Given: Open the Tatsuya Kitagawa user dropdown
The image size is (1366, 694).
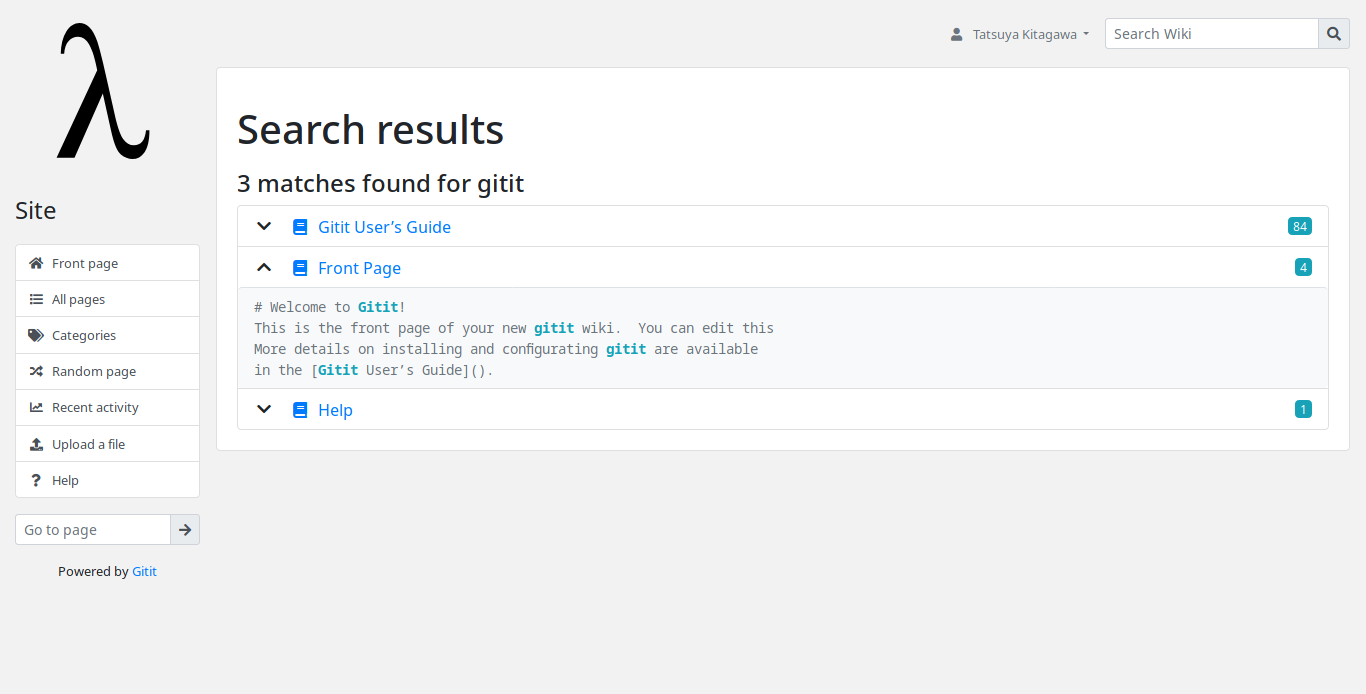Looking at the screenshot, I should coord(1019,34).
